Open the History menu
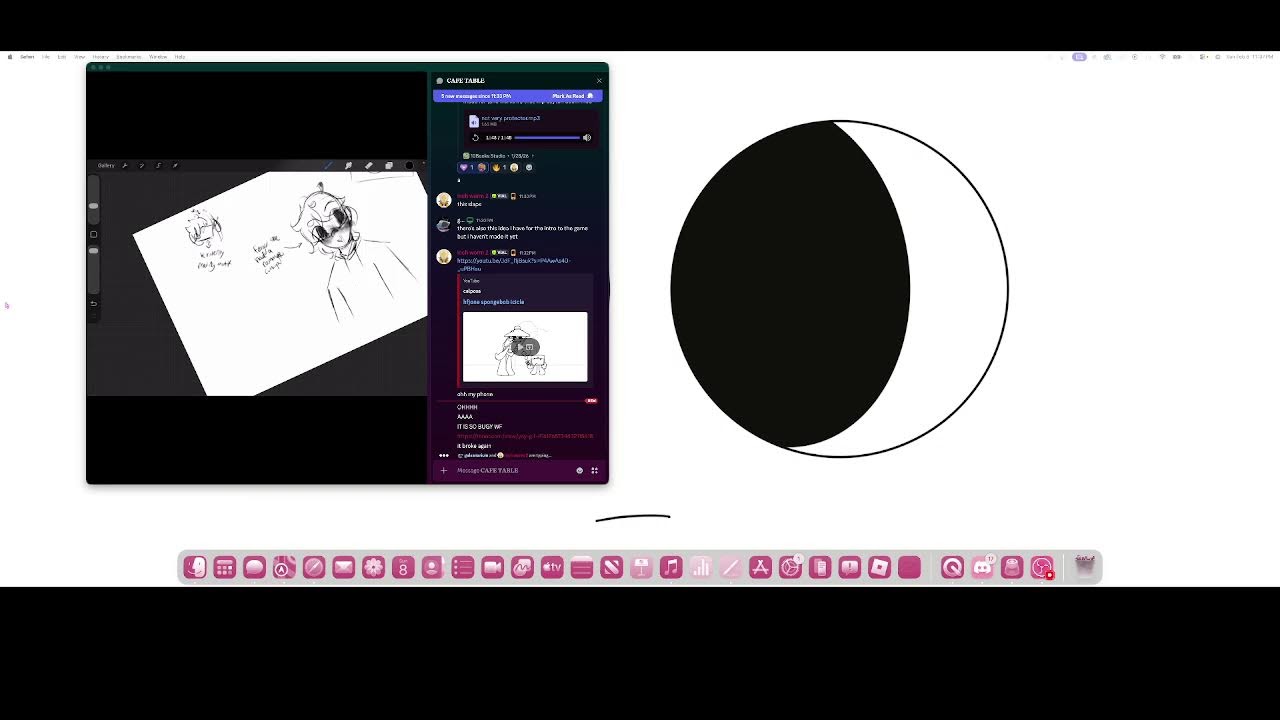Viewport: 1280px width, 720px height. (x=101, y=57)
